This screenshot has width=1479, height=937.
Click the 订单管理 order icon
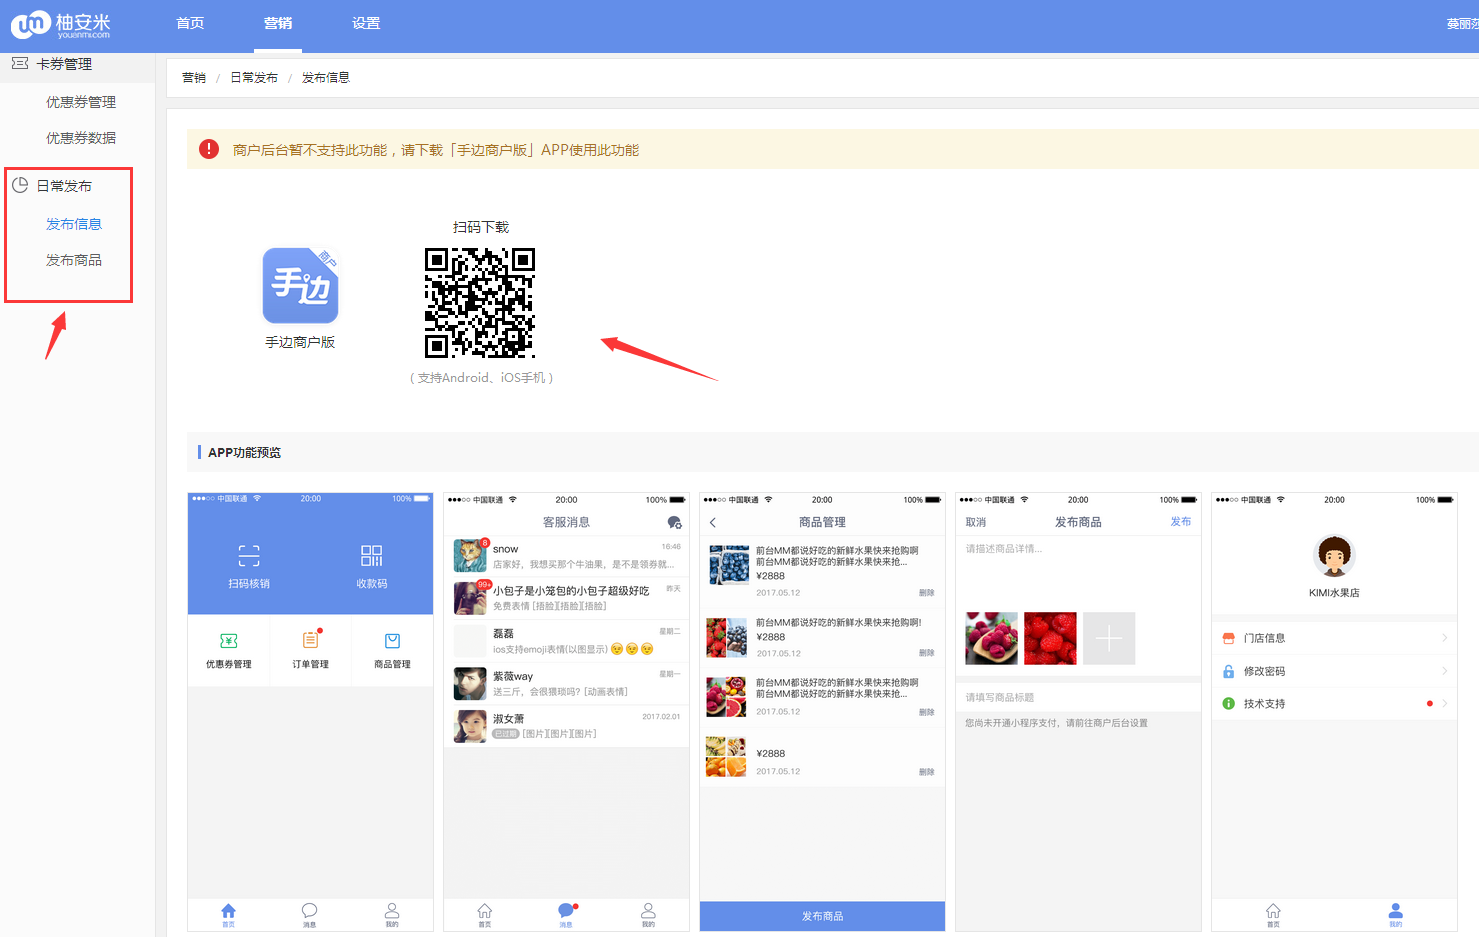(x=311, y=640)
